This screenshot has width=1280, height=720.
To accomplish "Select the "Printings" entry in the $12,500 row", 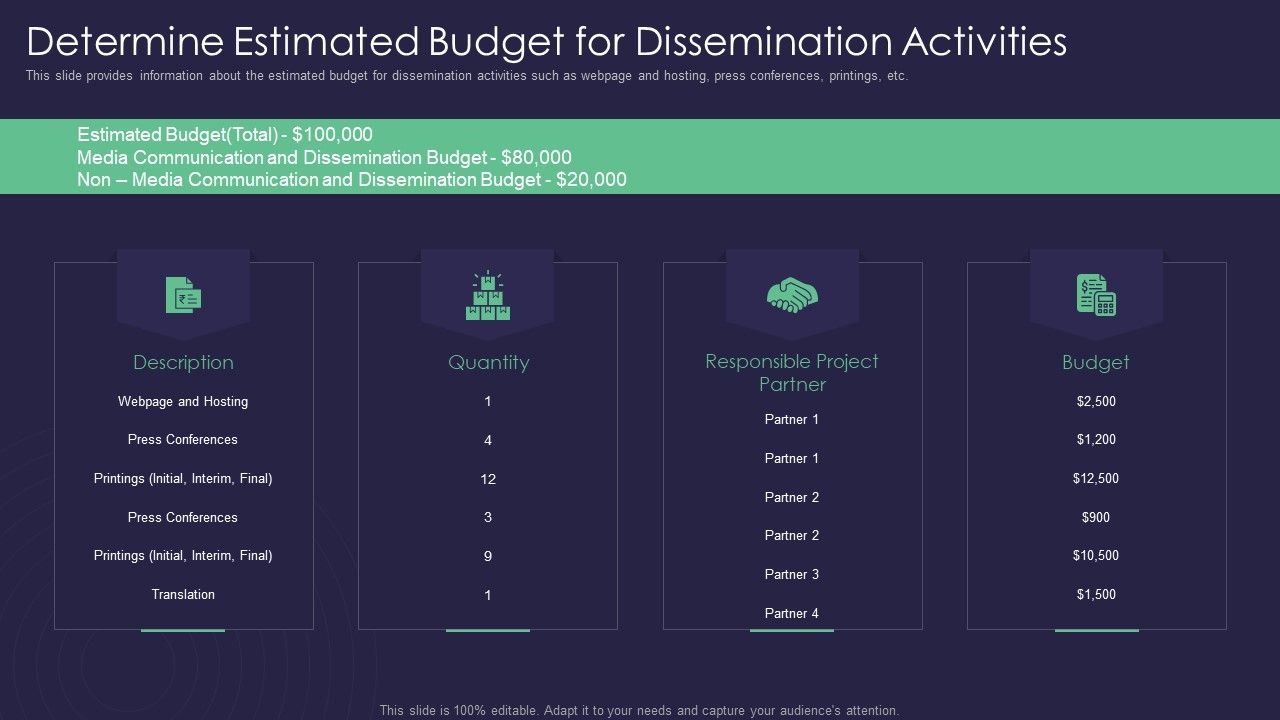I will (183, 478).
